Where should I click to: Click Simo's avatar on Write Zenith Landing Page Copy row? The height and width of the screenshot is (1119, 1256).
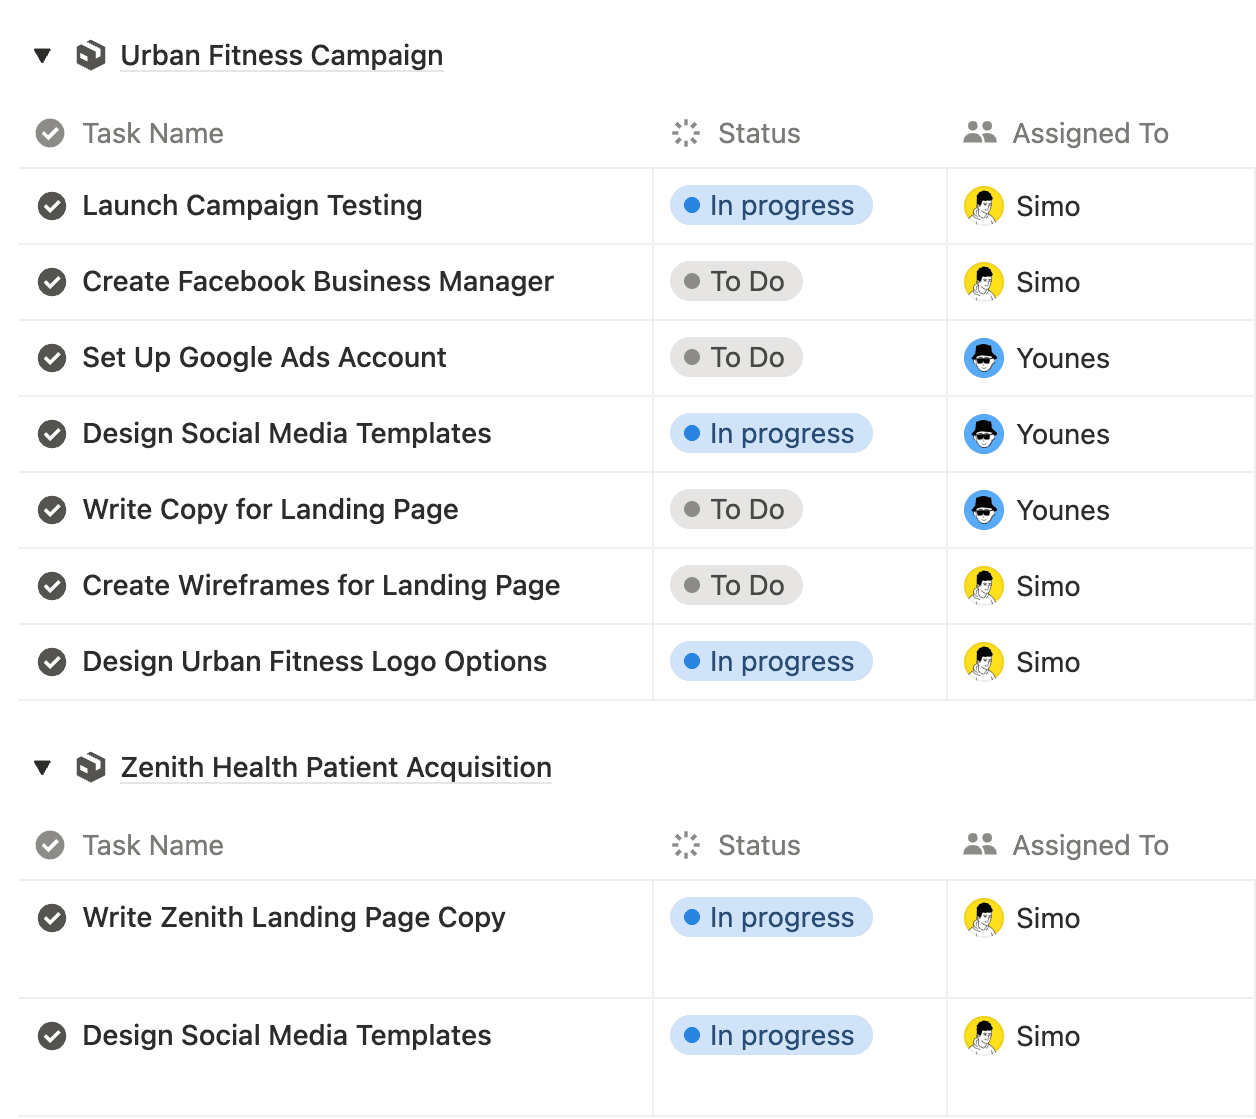[x=984, y=918]
